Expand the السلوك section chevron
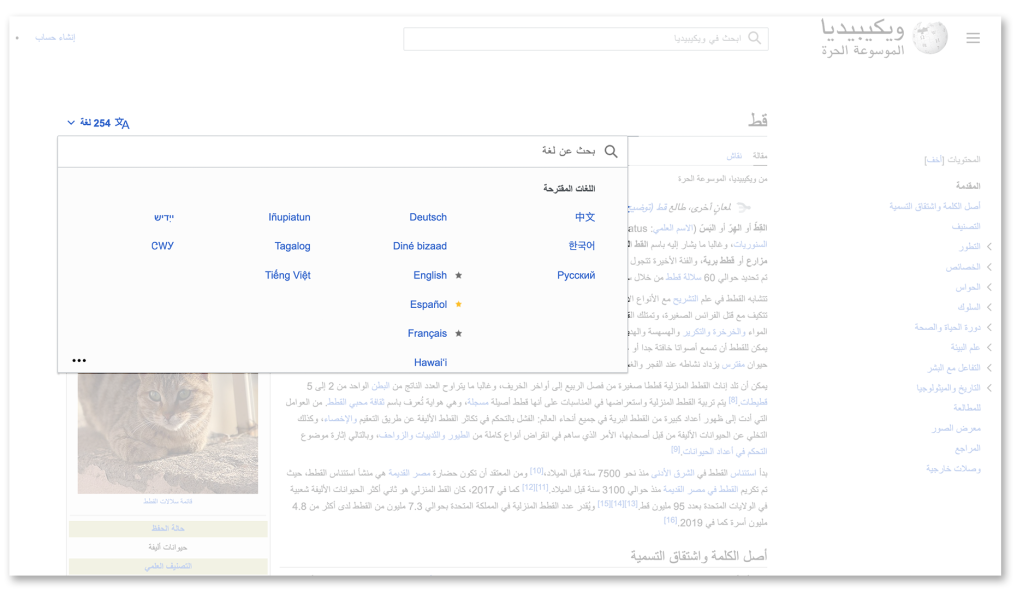 point(989,307)
